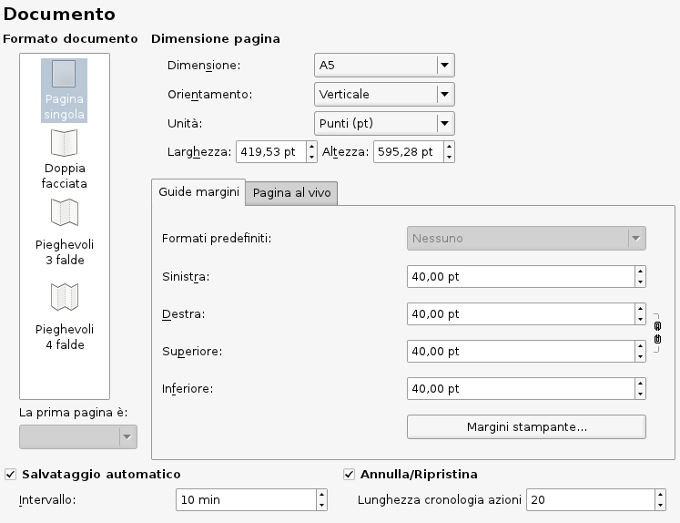Decrease Destra margin with down arrow
The height and width of the screenshot is (523, 680).
coord(641,319)
